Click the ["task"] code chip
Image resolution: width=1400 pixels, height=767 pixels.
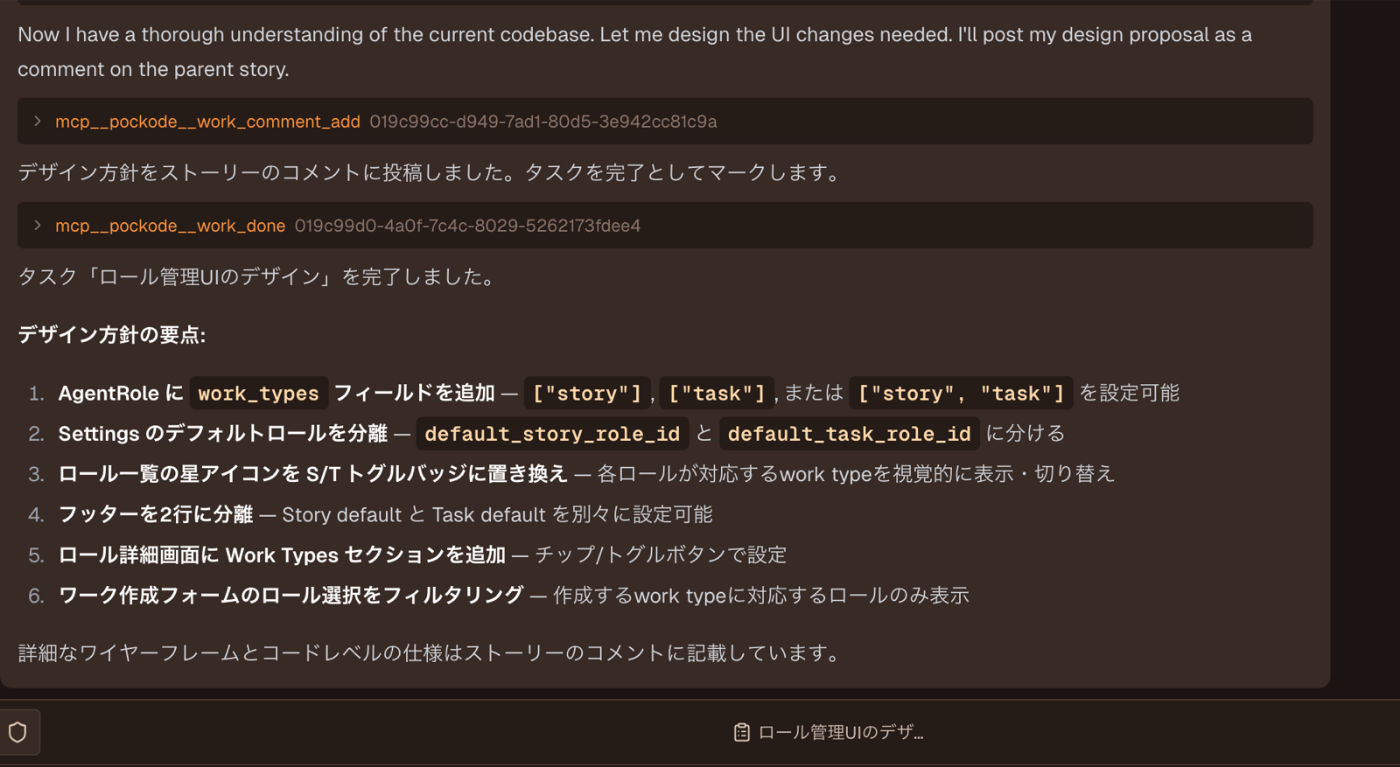pos(717,393)
